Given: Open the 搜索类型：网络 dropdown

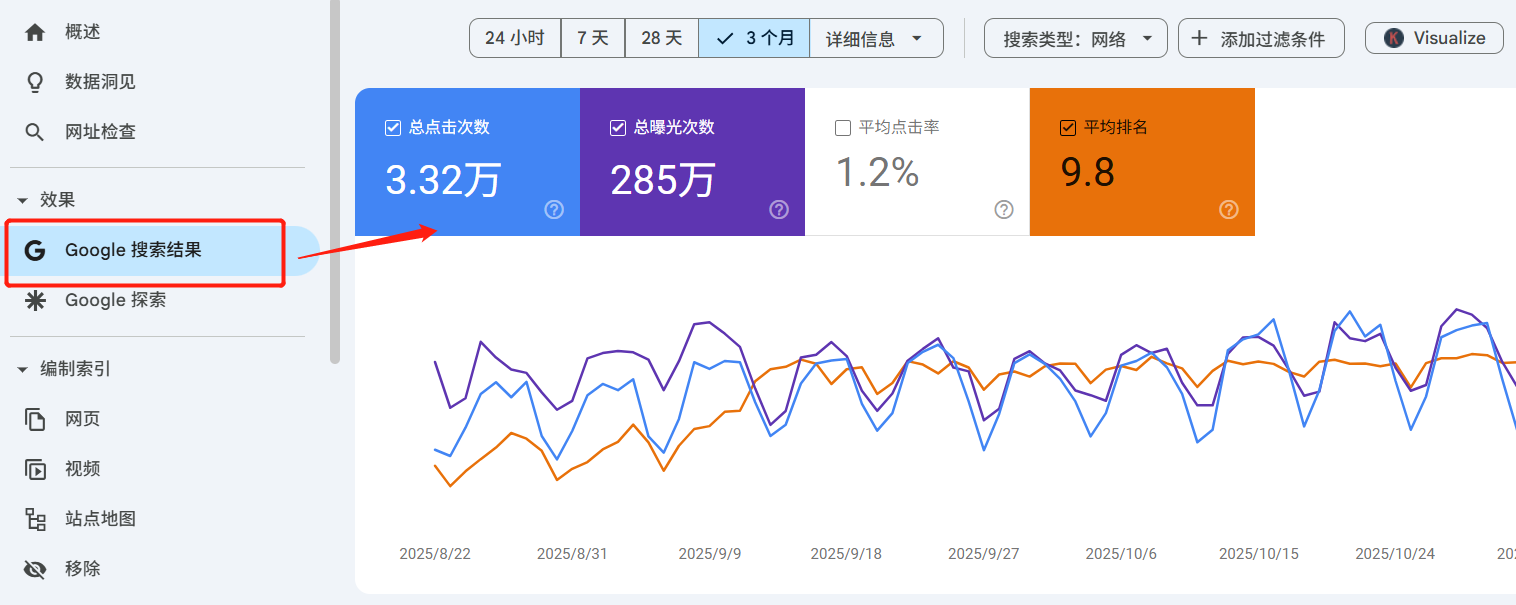Looking at the screenshot, I should click(1075, 37).
